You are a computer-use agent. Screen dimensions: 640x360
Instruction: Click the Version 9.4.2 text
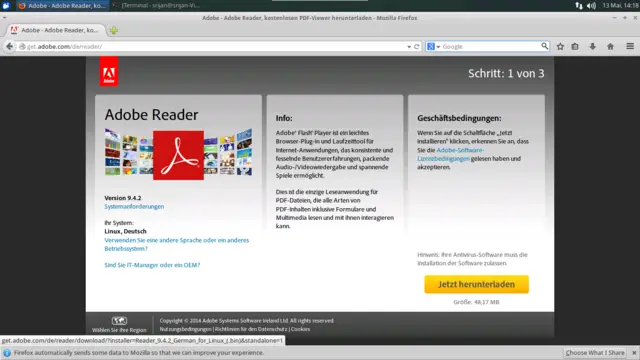(123, 198)
